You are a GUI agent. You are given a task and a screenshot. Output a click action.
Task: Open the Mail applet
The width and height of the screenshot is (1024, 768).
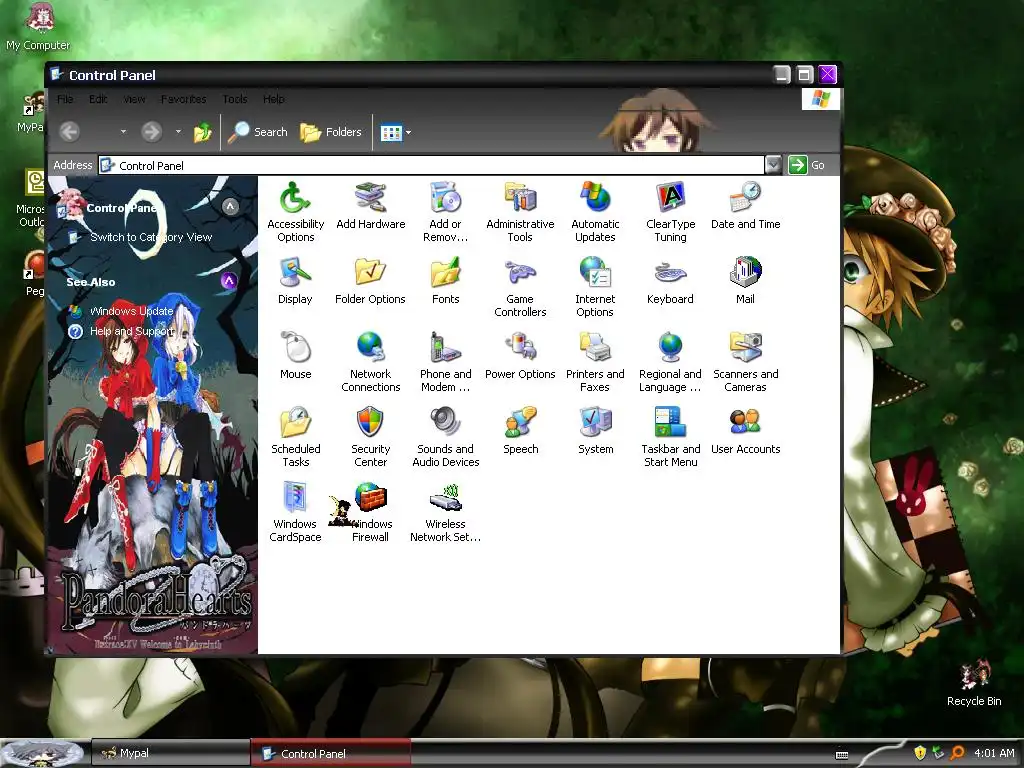pyautogui.click(x=745, y=280)
